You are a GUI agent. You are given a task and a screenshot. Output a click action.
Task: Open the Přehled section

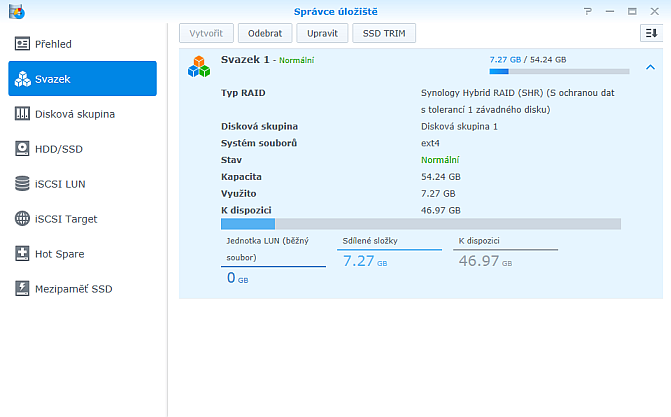click(82, 44)
